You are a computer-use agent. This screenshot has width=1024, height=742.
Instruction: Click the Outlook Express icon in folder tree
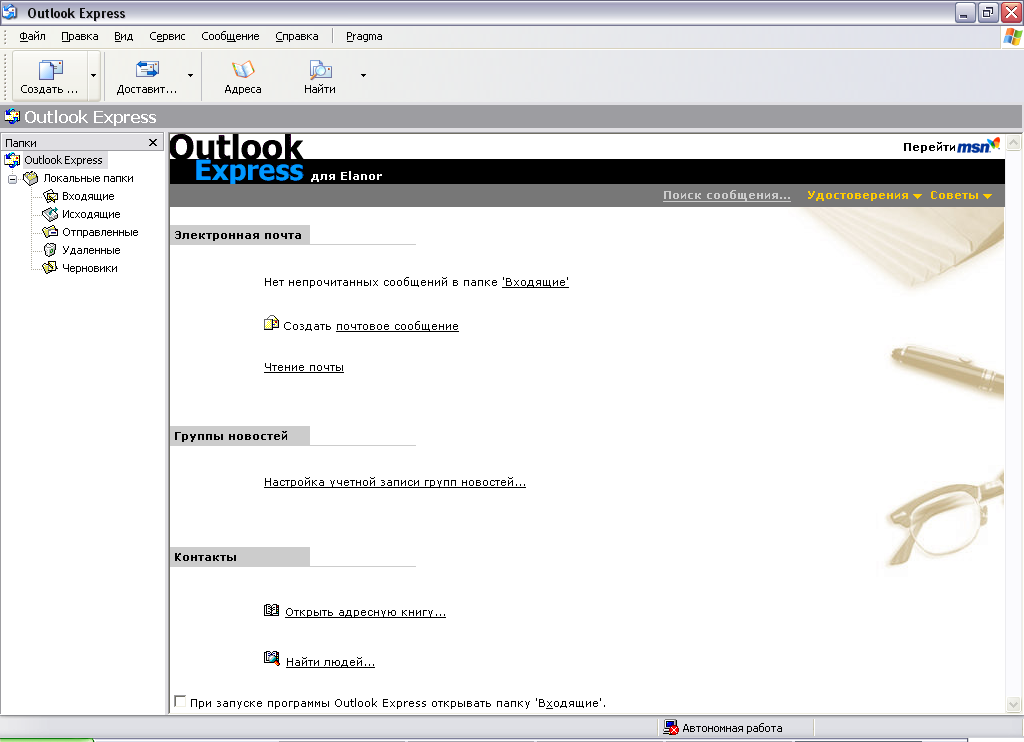(12, 160)
